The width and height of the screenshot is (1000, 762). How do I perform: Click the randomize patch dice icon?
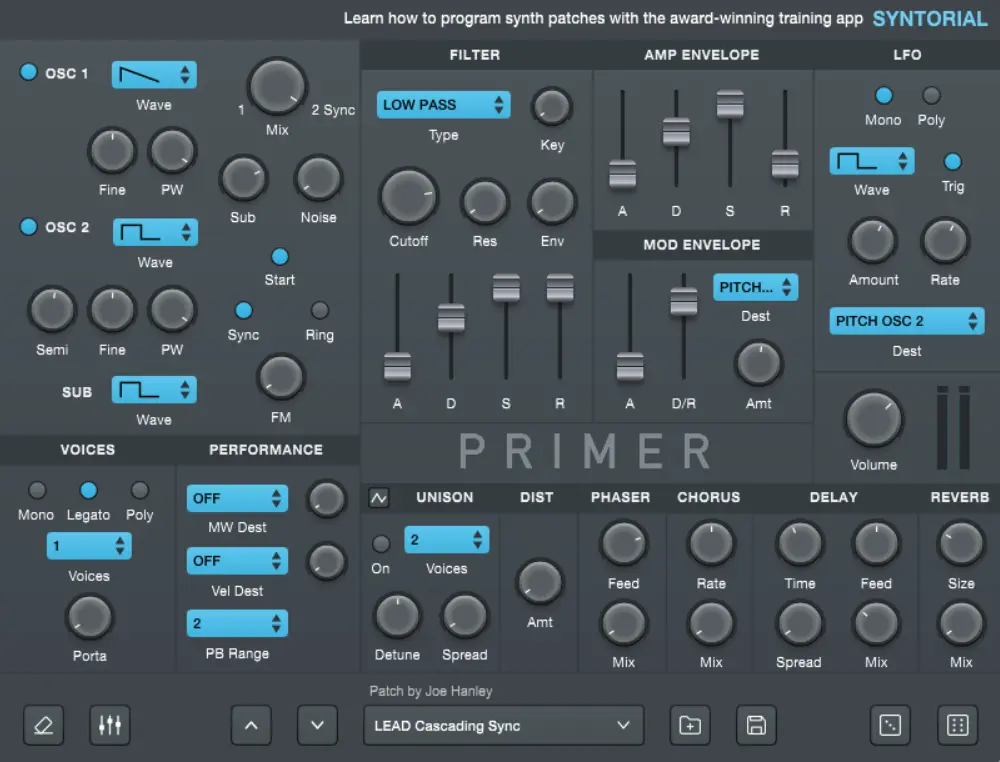[890, 726]
